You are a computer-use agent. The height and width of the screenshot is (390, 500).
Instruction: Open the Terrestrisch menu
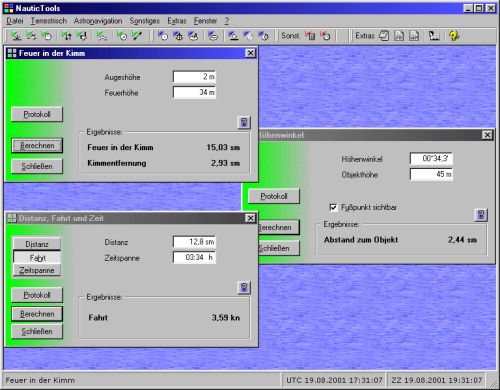pyautogui.click(x=49, y=21)
